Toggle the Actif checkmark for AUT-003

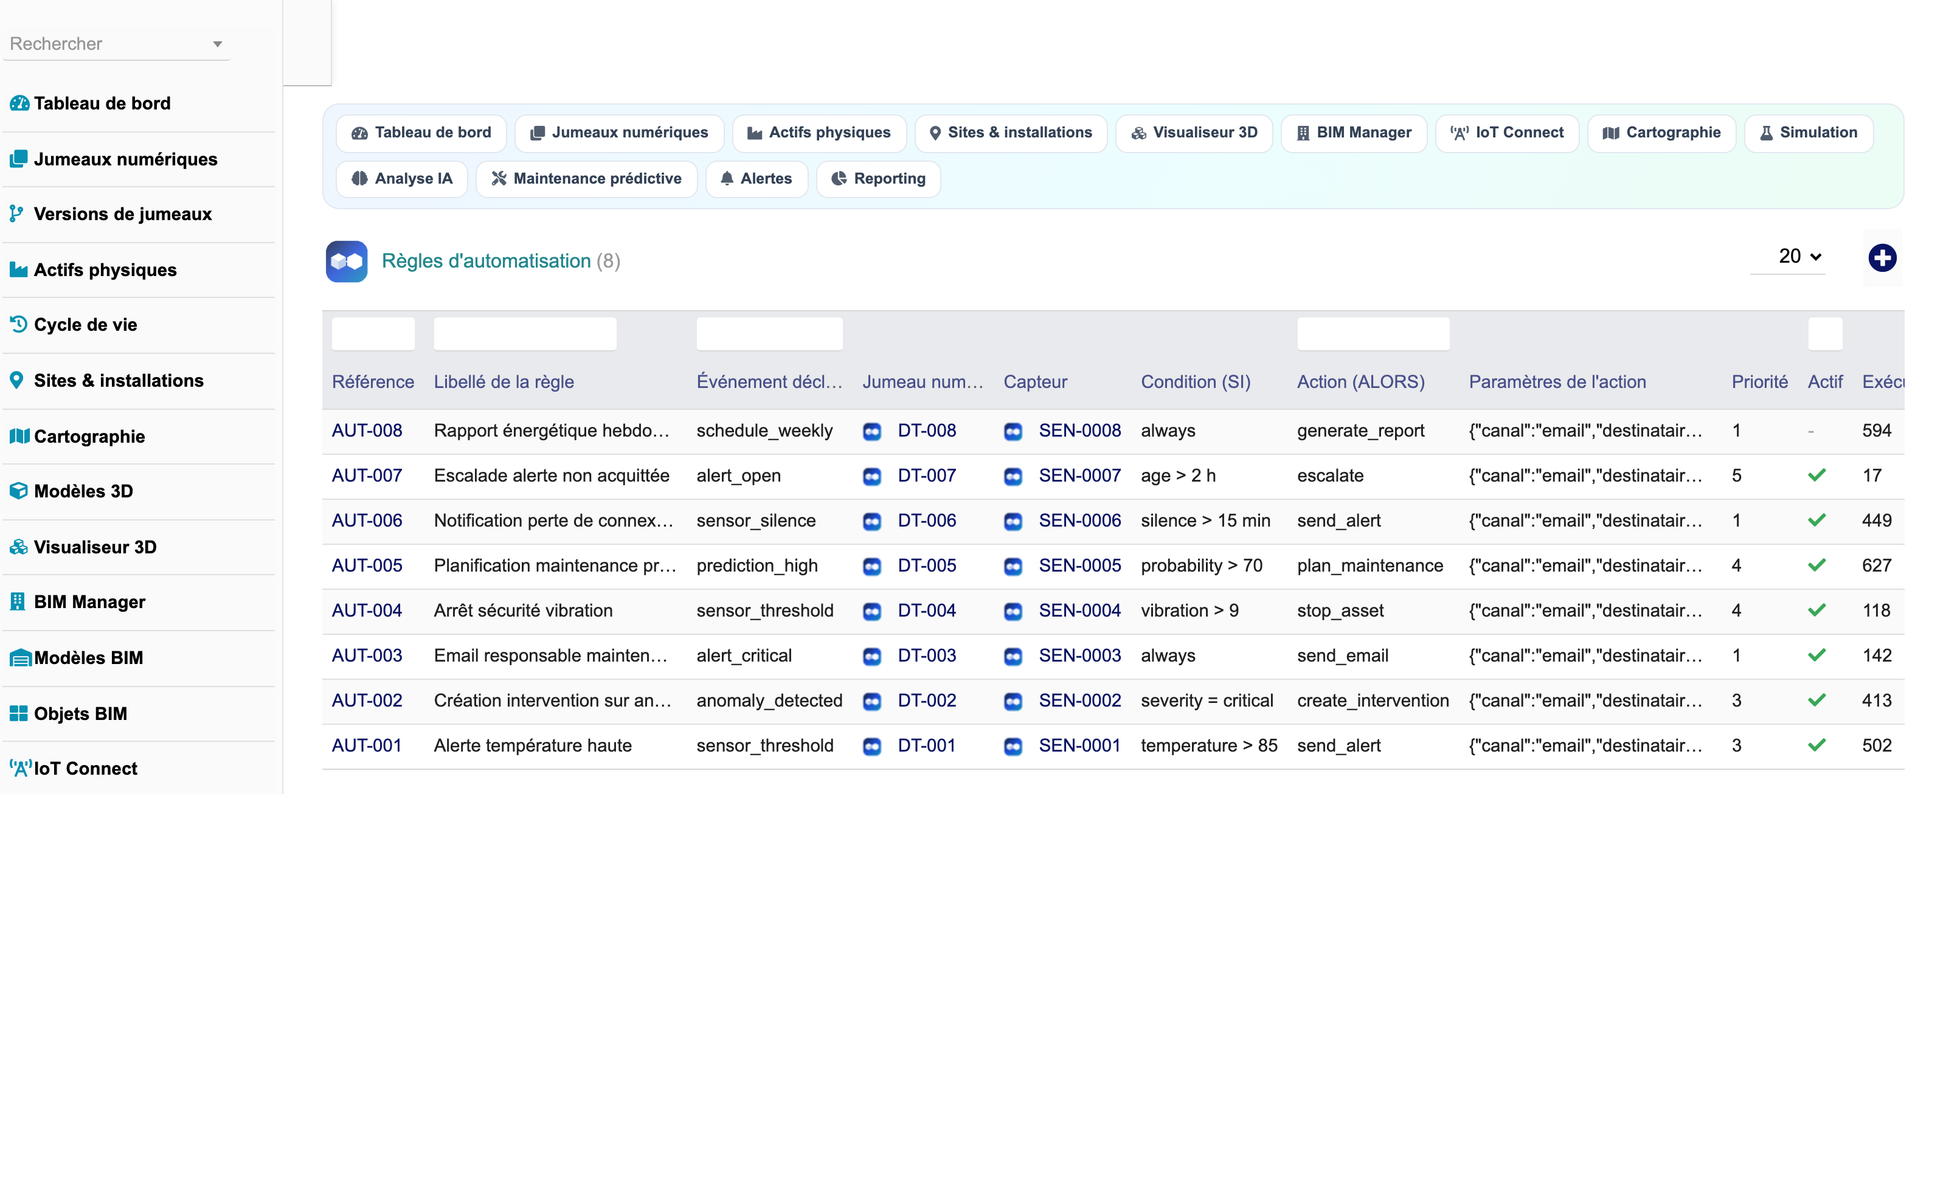point(1817,656)
